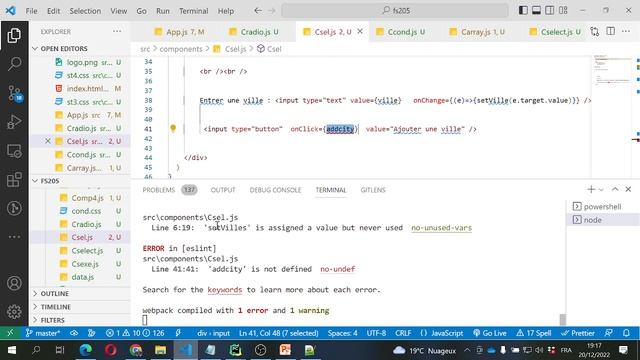640x360 pixels.
Task: Toggle the bottom panel visibility
Action: pos(536,10)
